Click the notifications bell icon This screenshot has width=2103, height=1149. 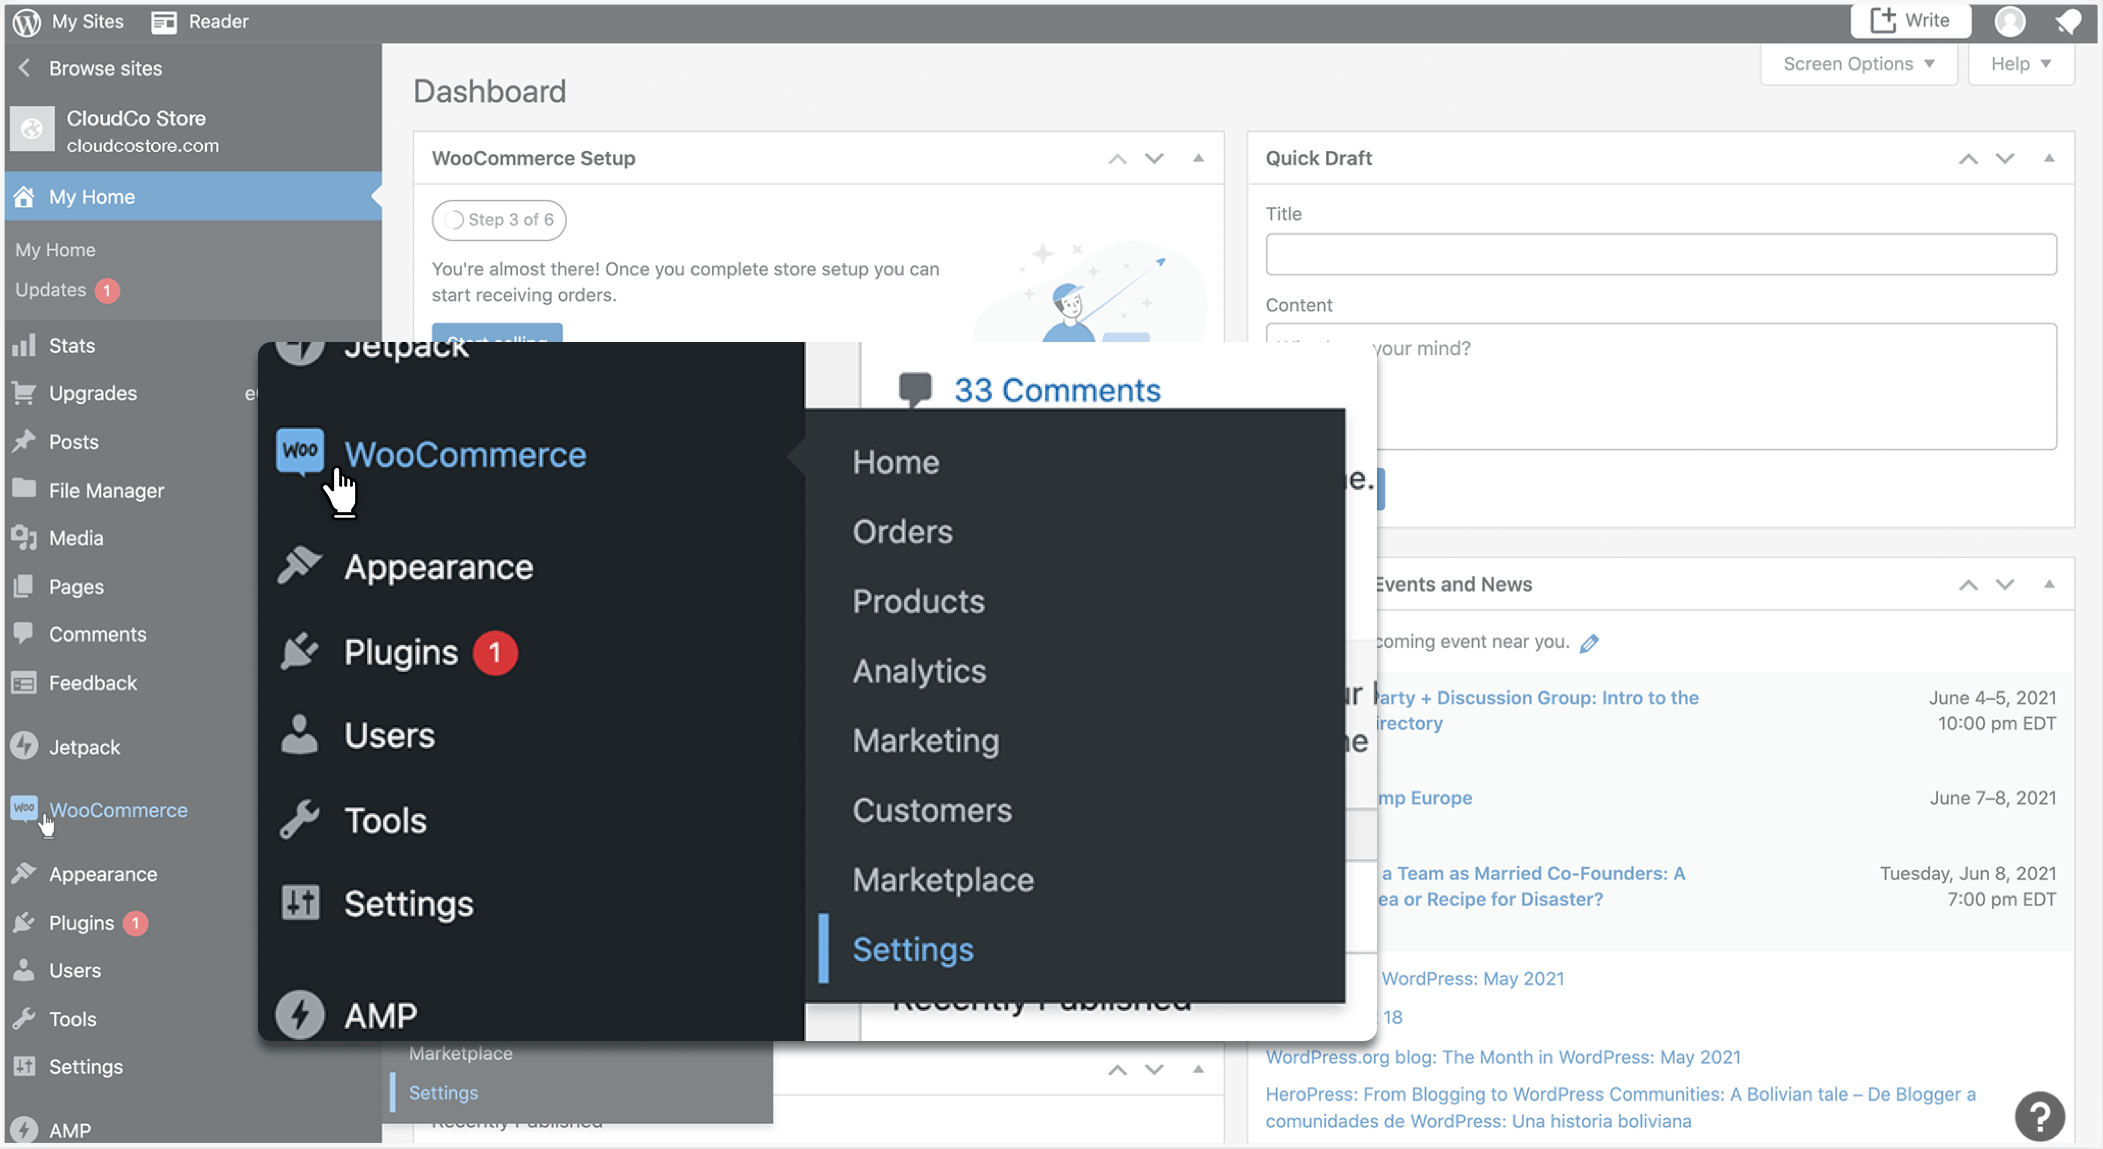coord(2068,21)
